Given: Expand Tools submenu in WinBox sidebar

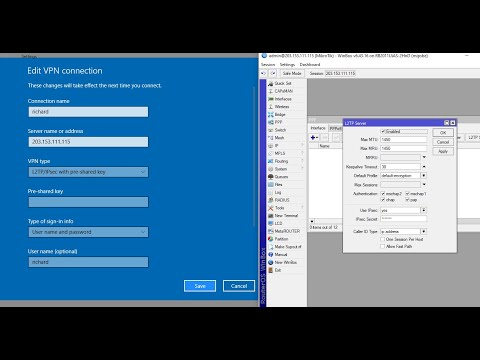Looking at the screenshot, I should [302, 208].
